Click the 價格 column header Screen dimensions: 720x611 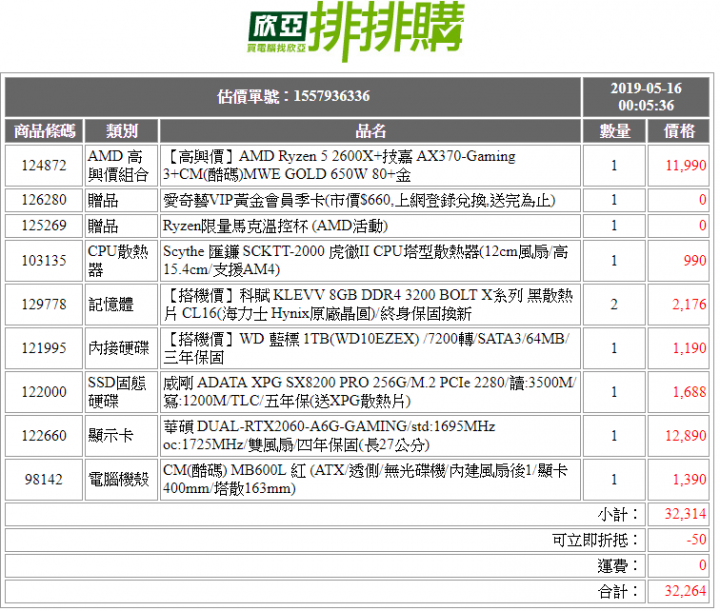pos(679,131)
